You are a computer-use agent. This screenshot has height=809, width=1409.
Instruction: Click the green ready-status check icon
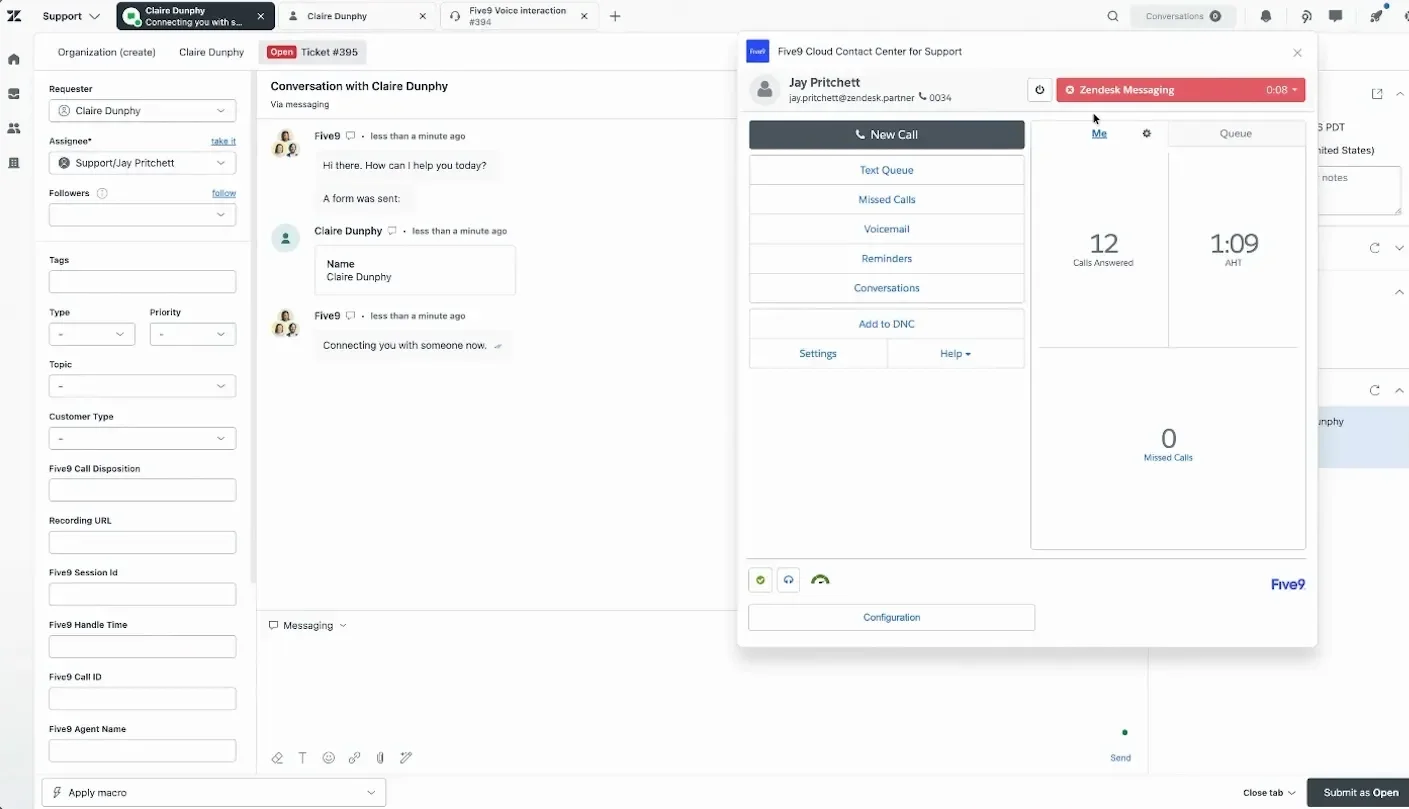click(x=760, y=580)
